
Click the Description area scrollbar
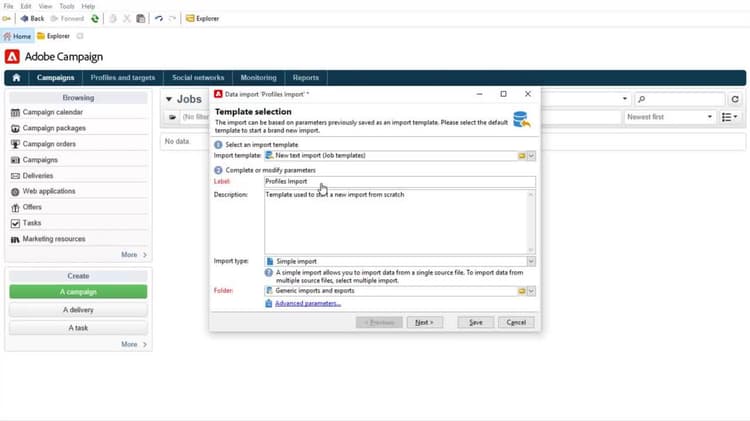click(x=530, y=222)
